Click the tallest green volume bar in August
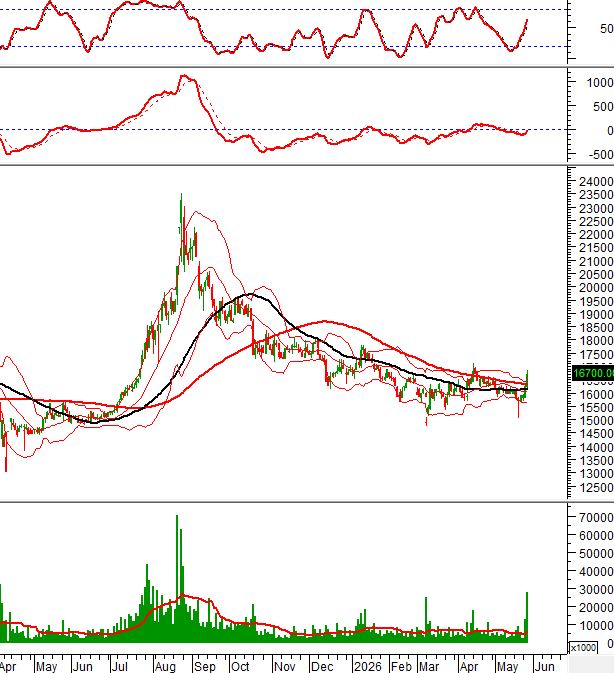Viewport: 614px width, 673px height. [x=177, y=579]
